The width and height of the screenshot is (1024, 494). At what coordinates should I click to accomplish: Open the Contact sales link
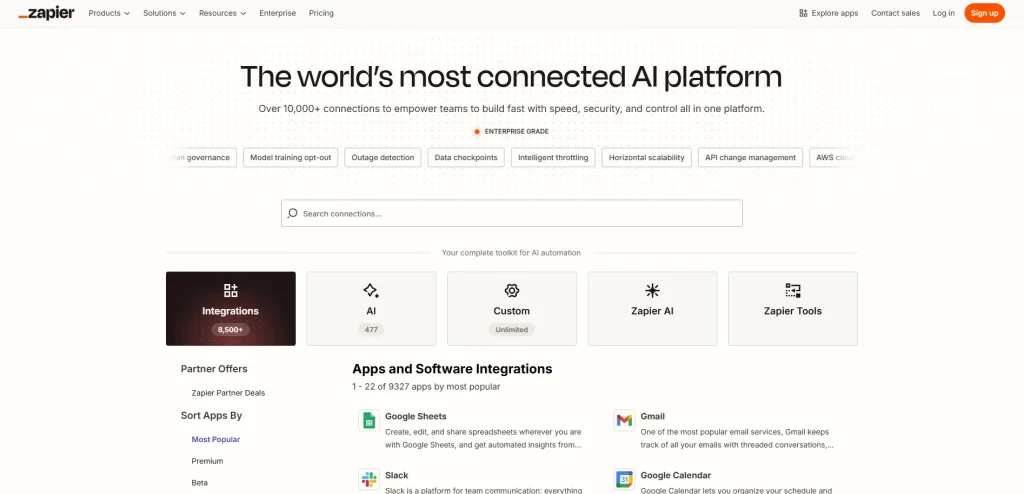[895, 13]
